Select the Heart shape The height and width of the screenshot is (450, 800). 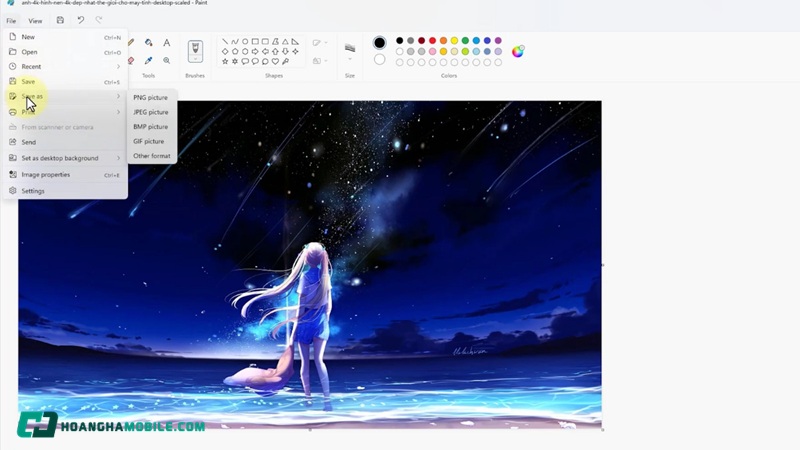275,61
